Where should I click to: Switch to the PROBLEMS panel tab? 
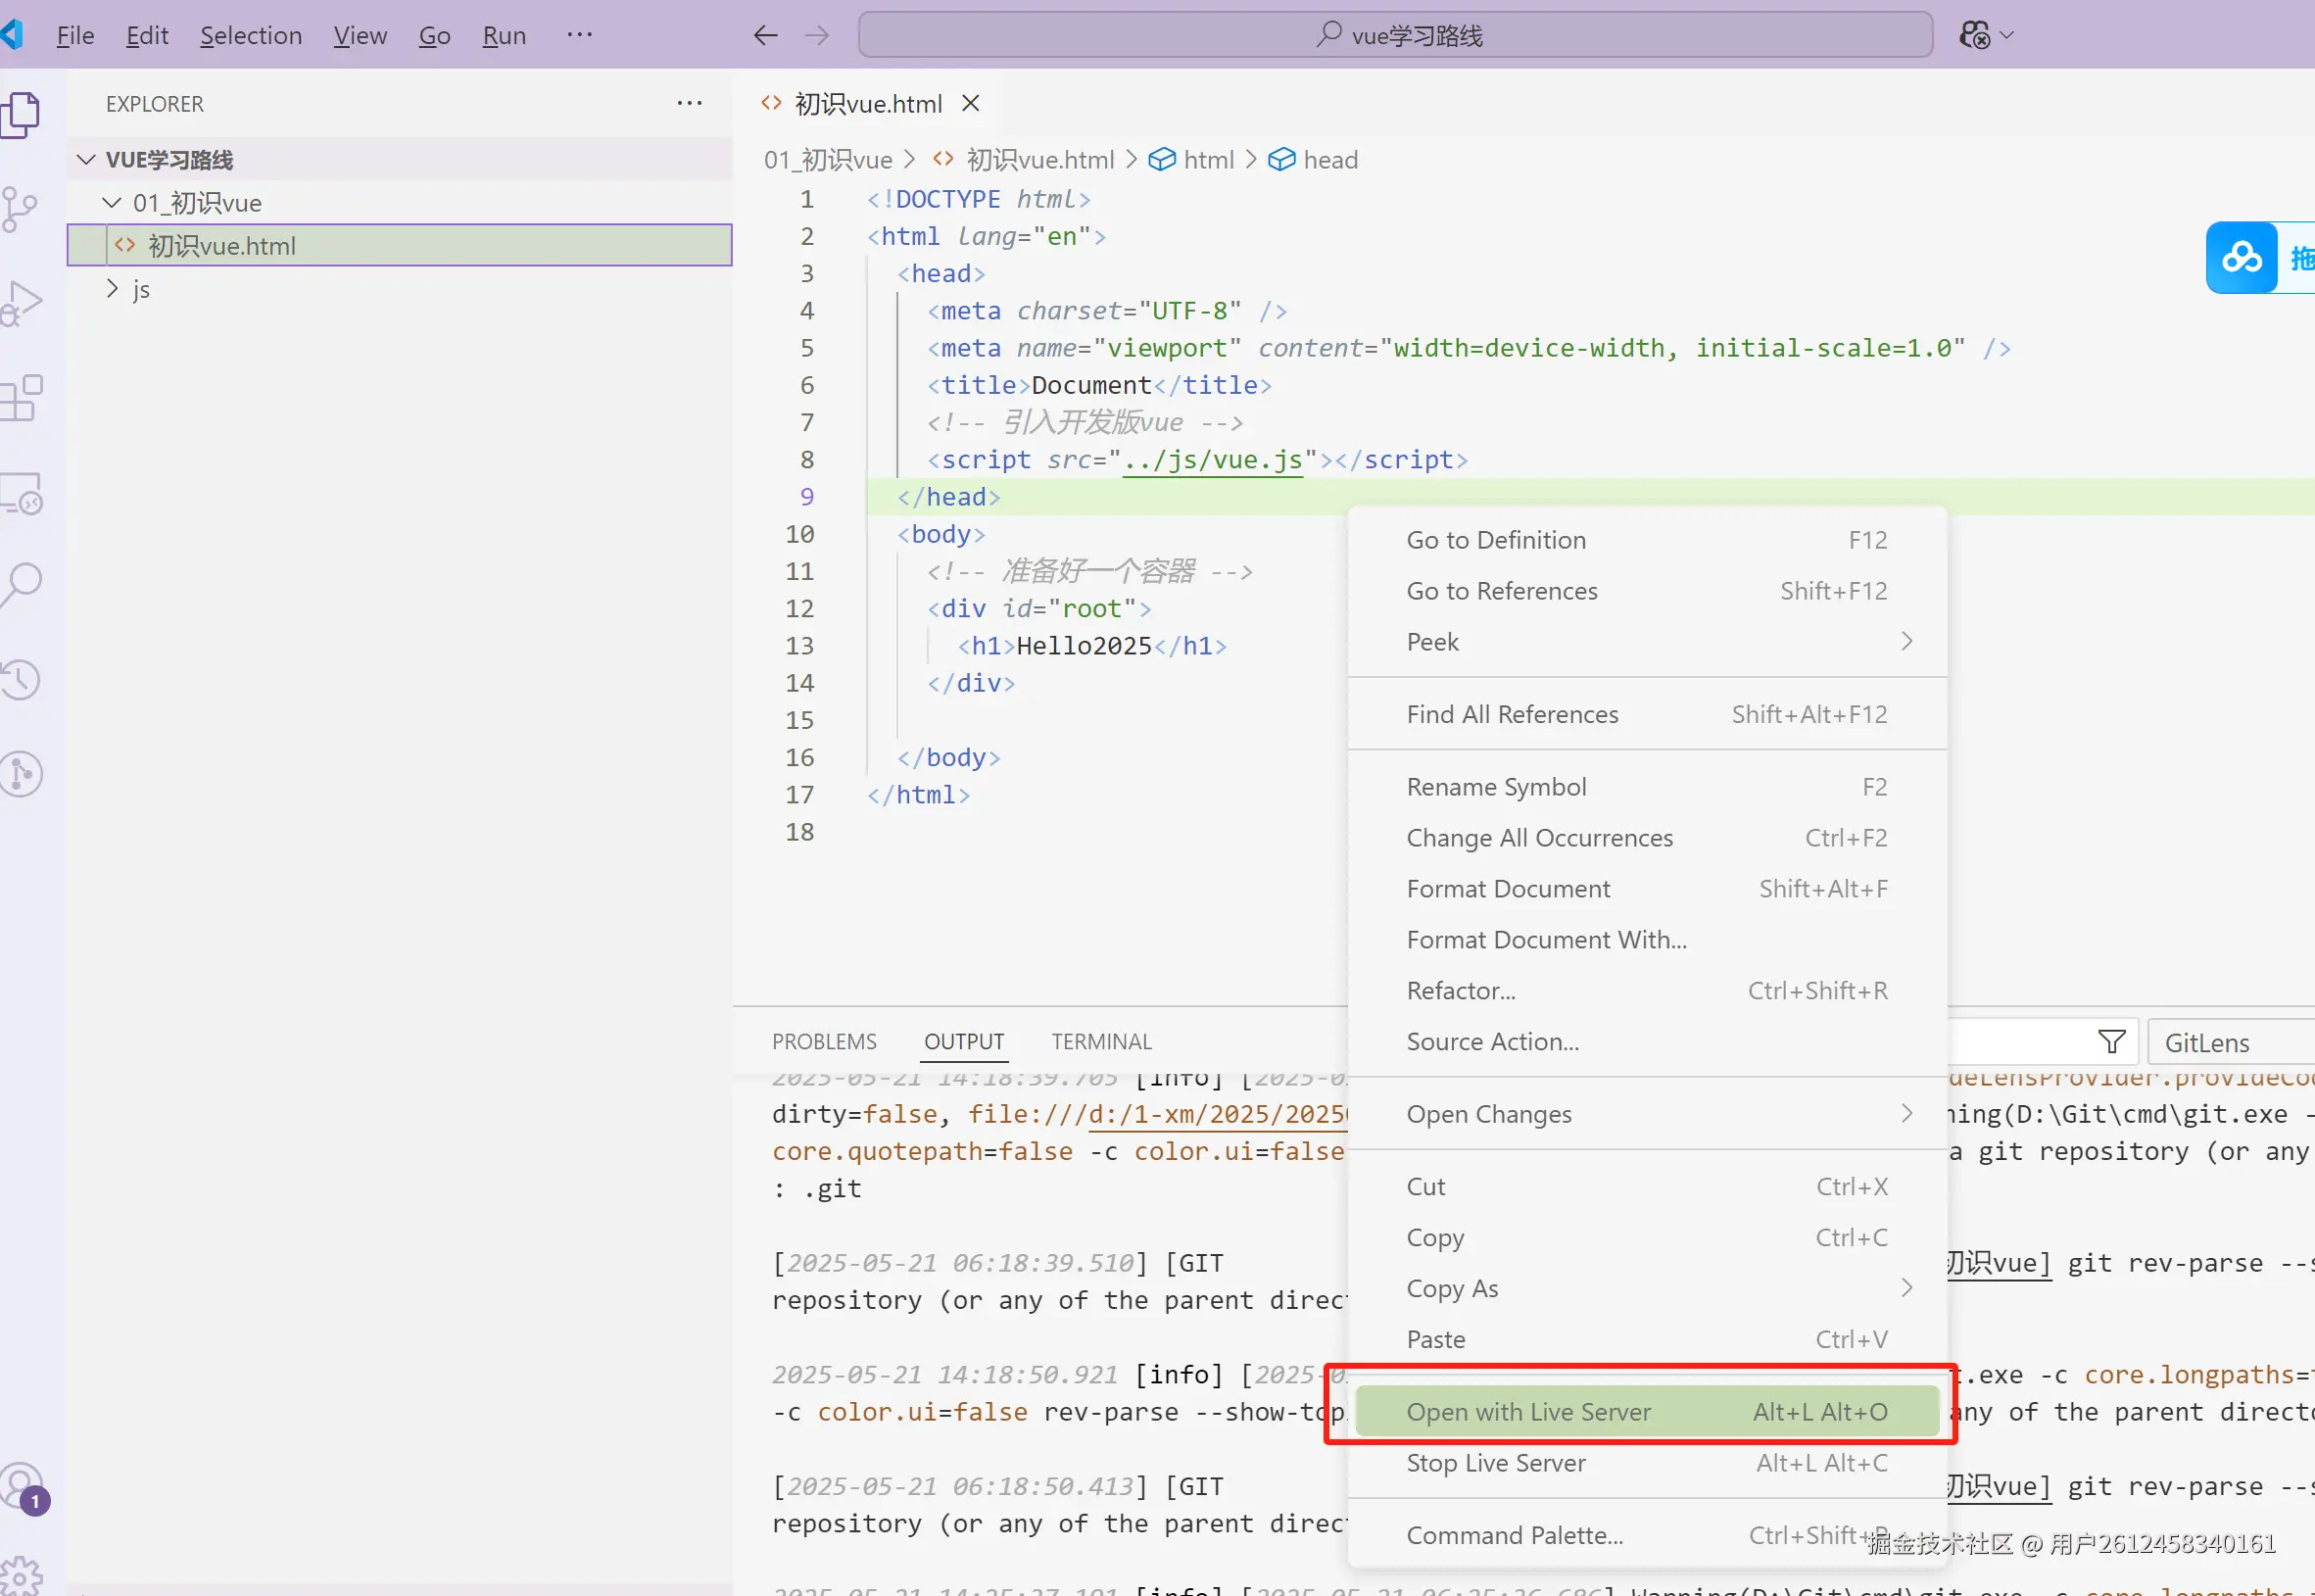point(824,1042)
